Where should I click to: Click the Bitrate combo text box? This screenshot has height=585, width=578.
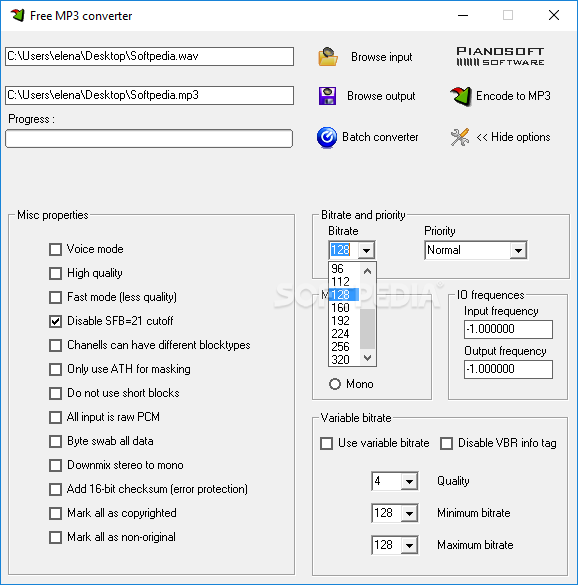(343, 250)
